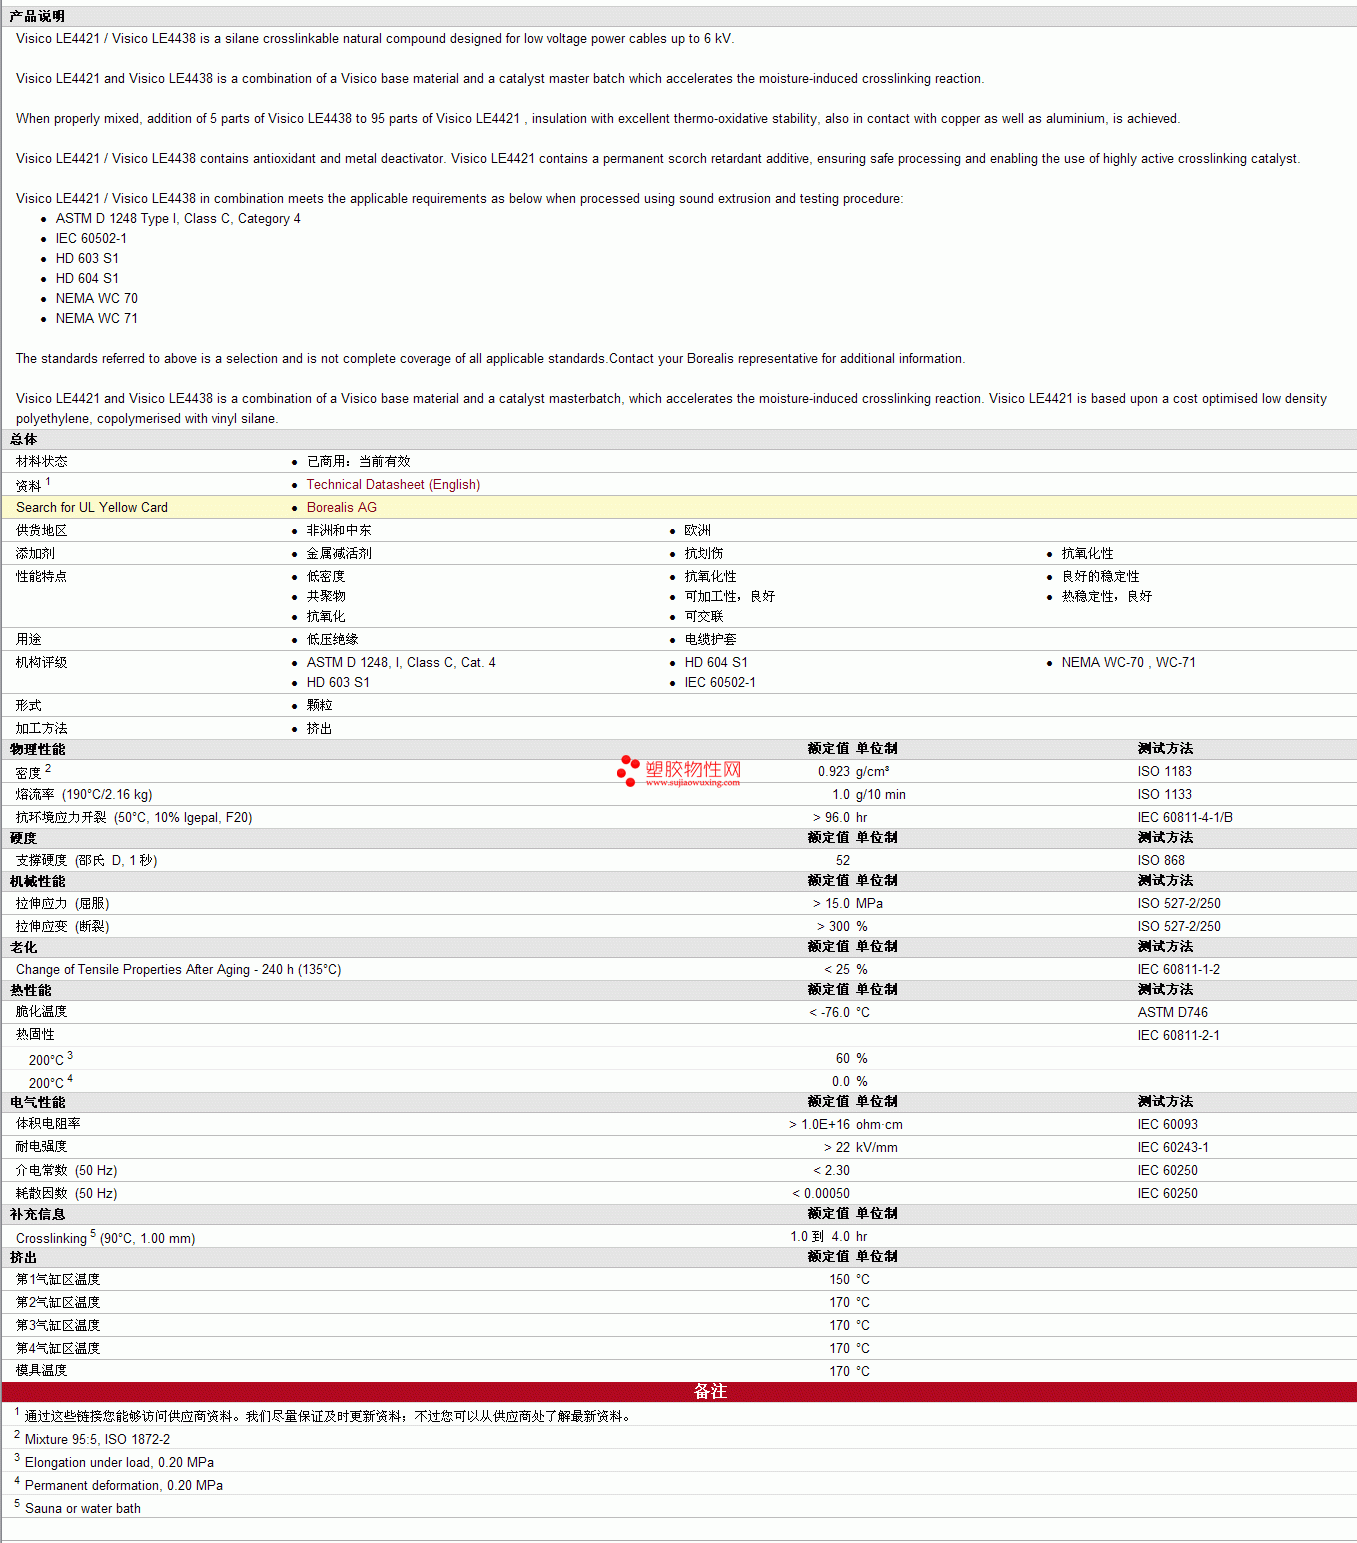This screenshot has height=1543, width=1357.
Task: Click the 'Sauna or water bath' footnote
Action: pyautogui.click(x=83, y=1508)
